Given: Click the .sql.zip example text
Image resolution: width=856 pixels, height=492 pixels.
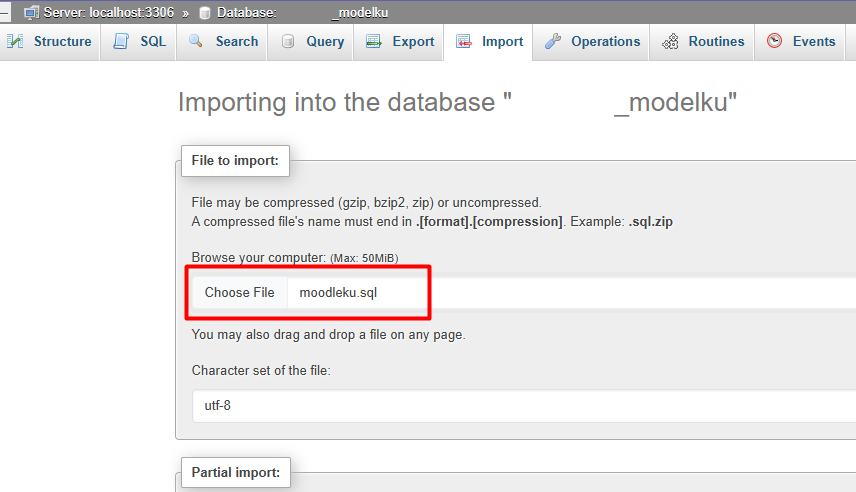Looking at the screenshot, I should click(651, 222).
